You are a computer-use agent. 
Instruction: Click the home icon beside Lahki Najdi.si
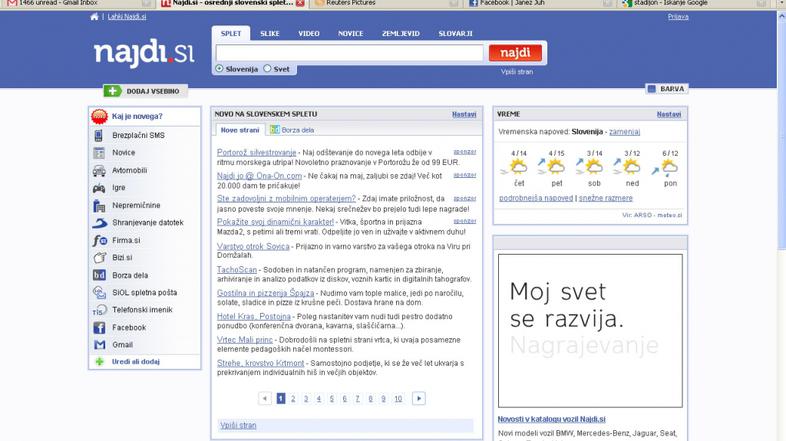(95, 17)
